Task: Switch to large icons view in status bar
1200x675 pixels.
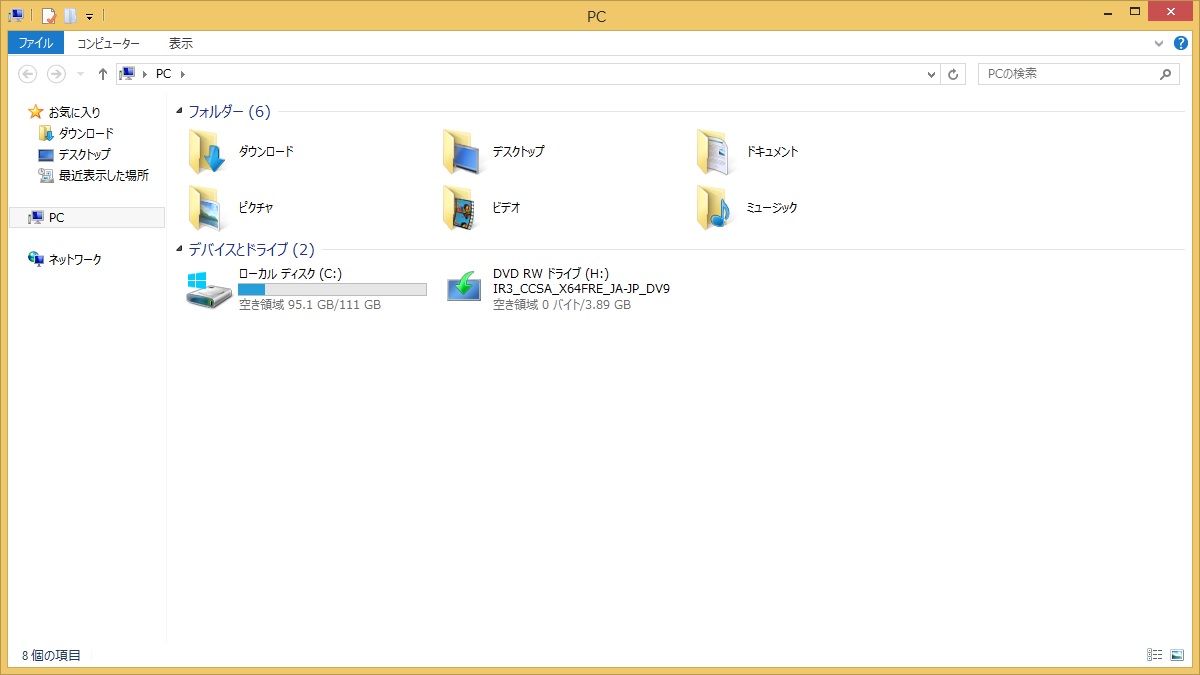Action: click(1176, 655)
